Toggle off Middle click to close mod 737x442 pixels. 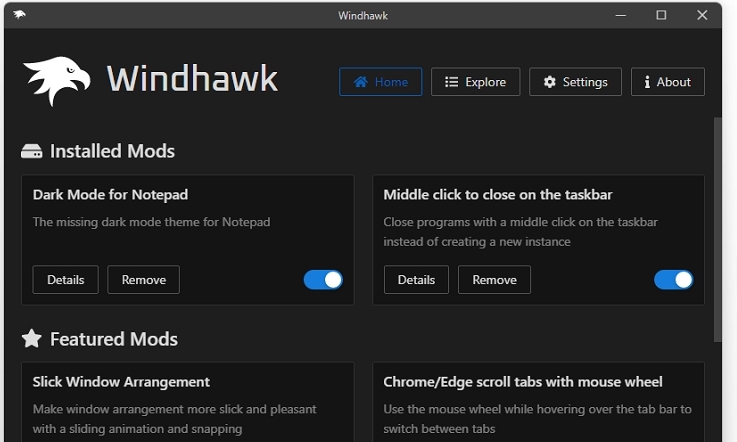pos(674,280)
